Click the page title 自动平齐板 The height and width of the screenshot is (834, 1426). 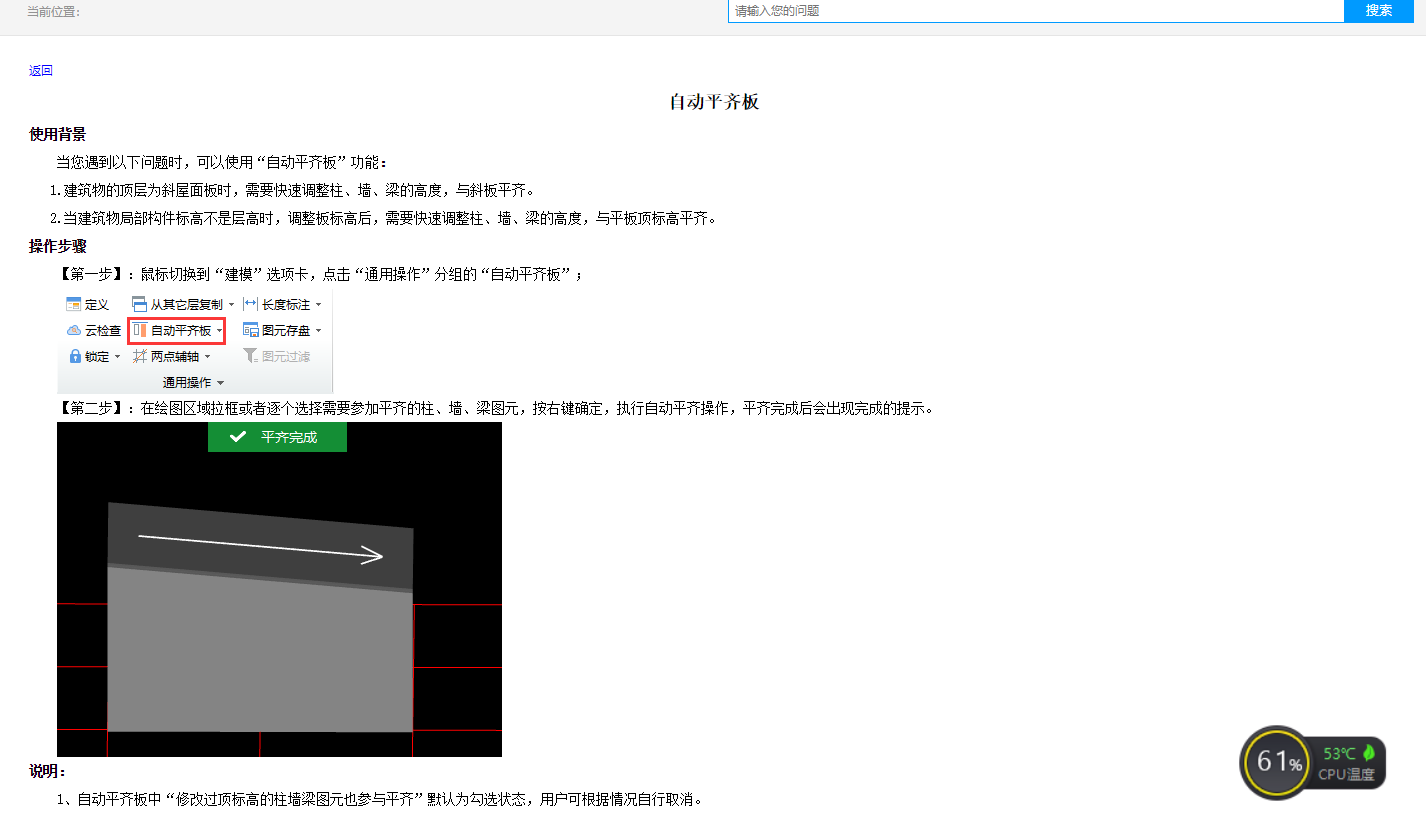714,102
